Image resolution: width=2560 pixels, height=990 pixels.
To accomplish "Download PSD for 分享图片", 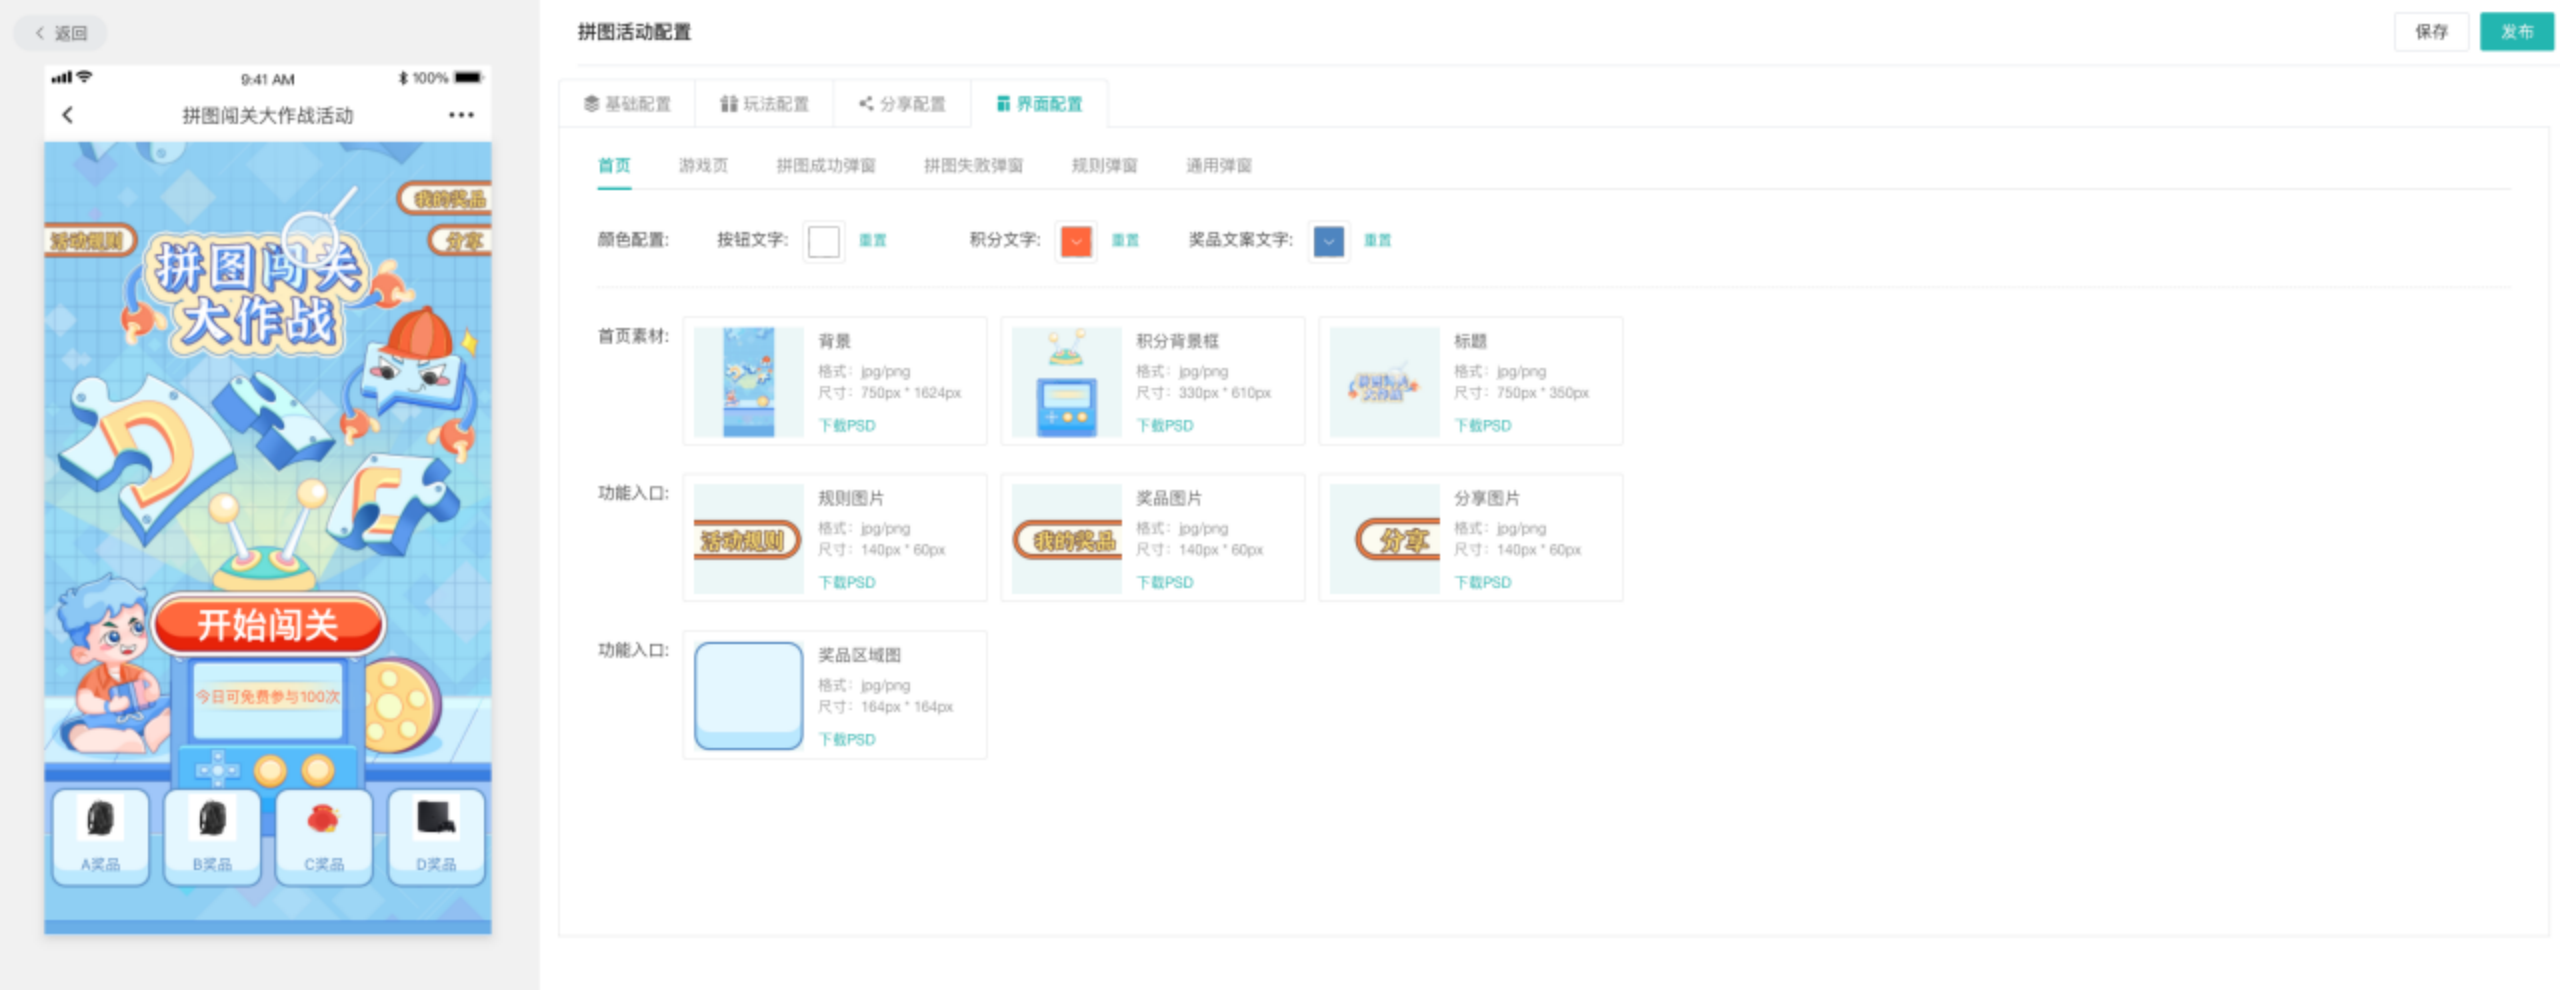I will pyautogui.click(x=1483, y=582).
